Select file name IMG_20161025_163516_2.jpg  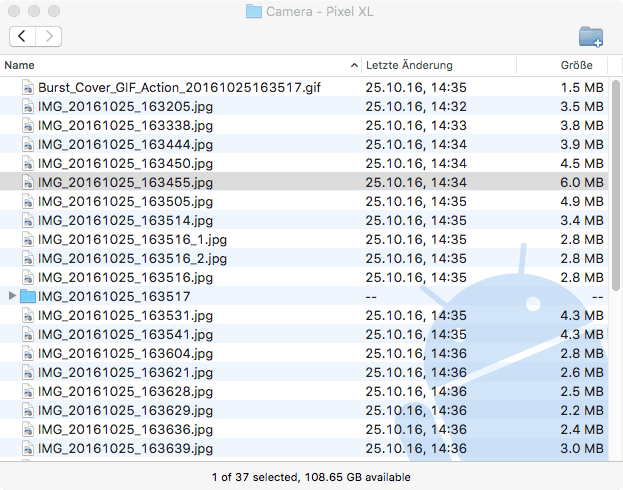click(132, 259)
